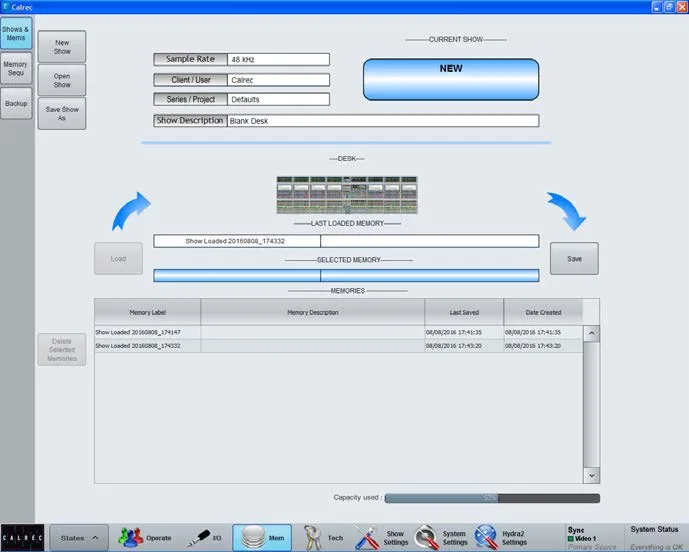Sort by Date Created column header
Screen dimensions: 689x552
[x=543, y=312]
